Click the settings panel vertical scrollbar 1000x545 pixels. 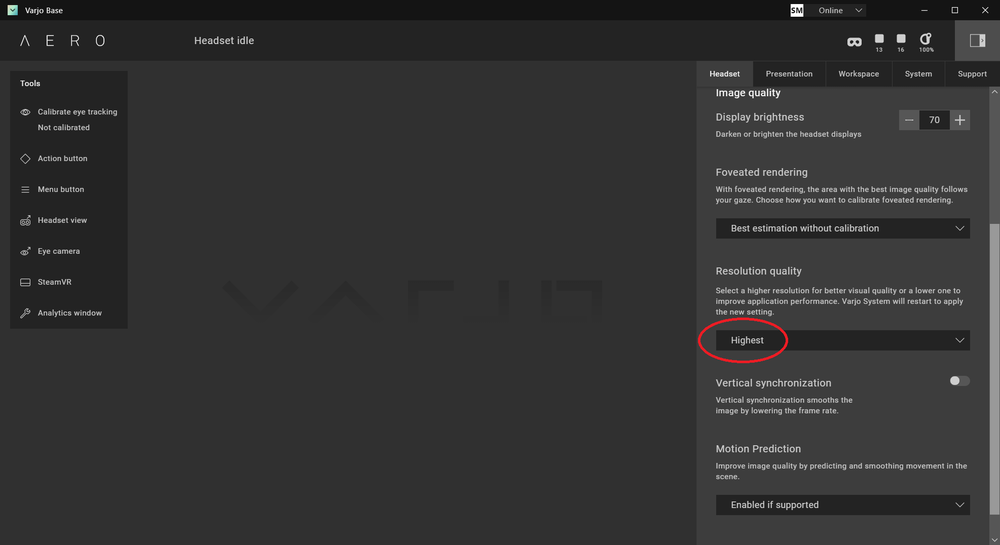[x=994, y=370]
